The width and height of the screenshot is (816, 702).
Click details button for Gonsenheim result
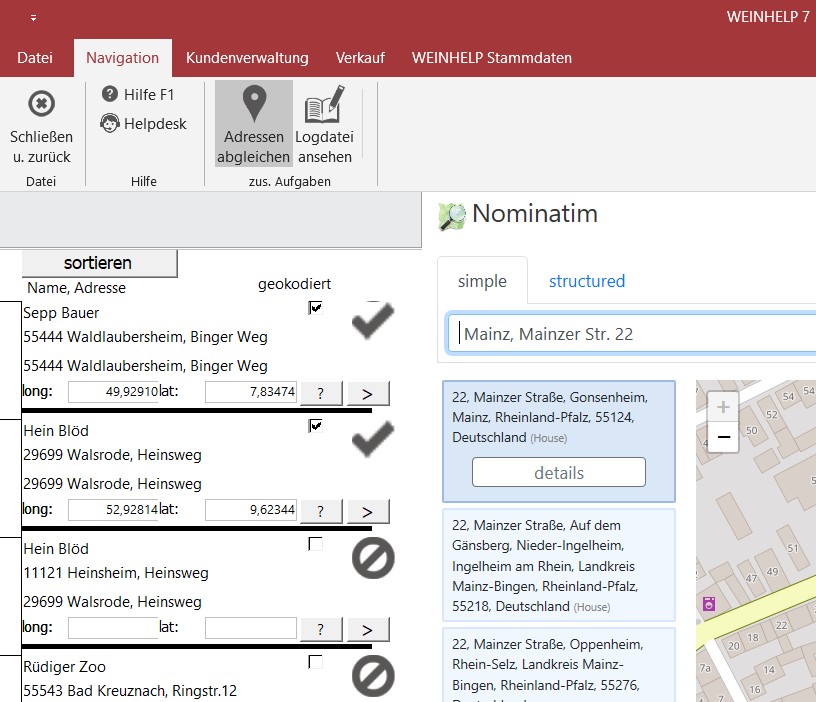(558, 473)
